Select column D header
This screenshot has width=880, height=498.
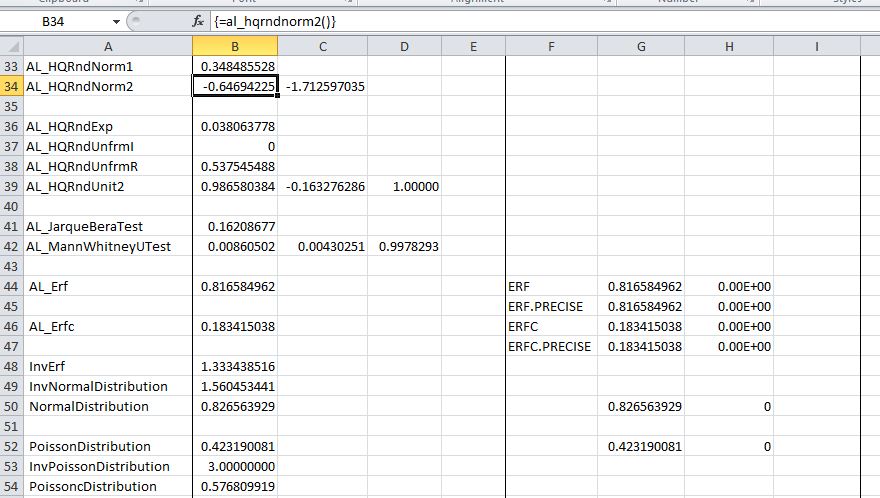point(404,46)
